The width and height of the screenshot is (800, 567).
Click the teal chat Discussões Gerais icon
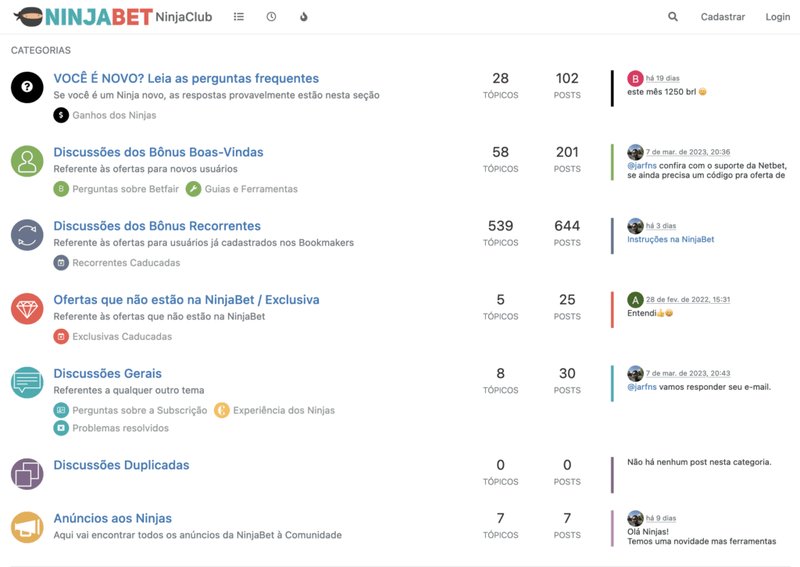(x=27, y=382)
